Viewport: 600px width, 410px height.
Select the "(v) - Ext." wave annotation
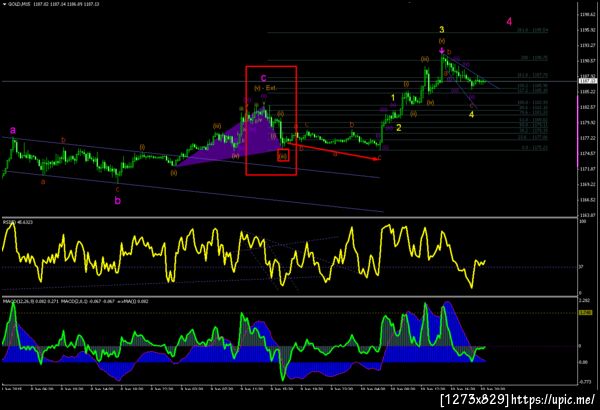click(x=265, y=88)
